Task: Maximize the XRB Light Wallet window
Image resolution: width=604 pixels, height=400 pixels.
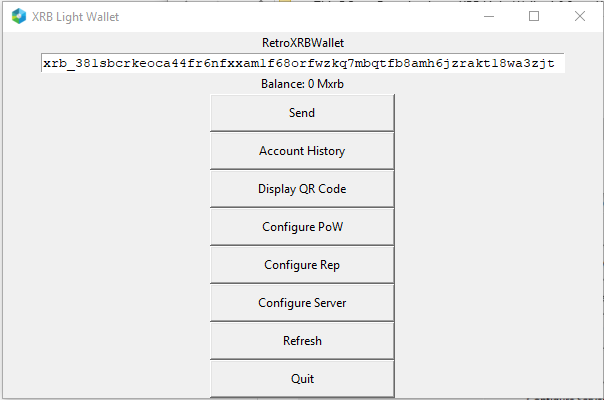Action: click(x=534, y=16)
